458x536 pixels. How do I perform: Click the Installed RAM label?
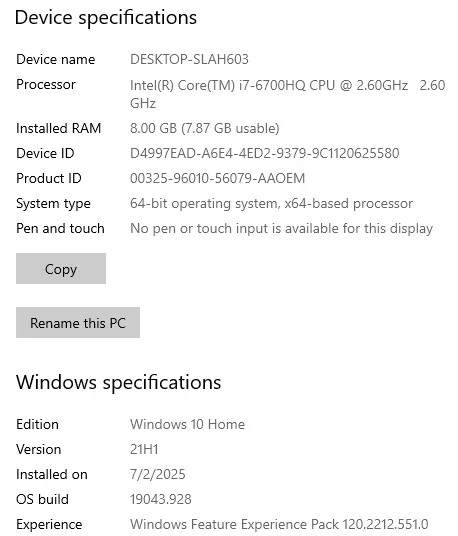coord(59,129)
